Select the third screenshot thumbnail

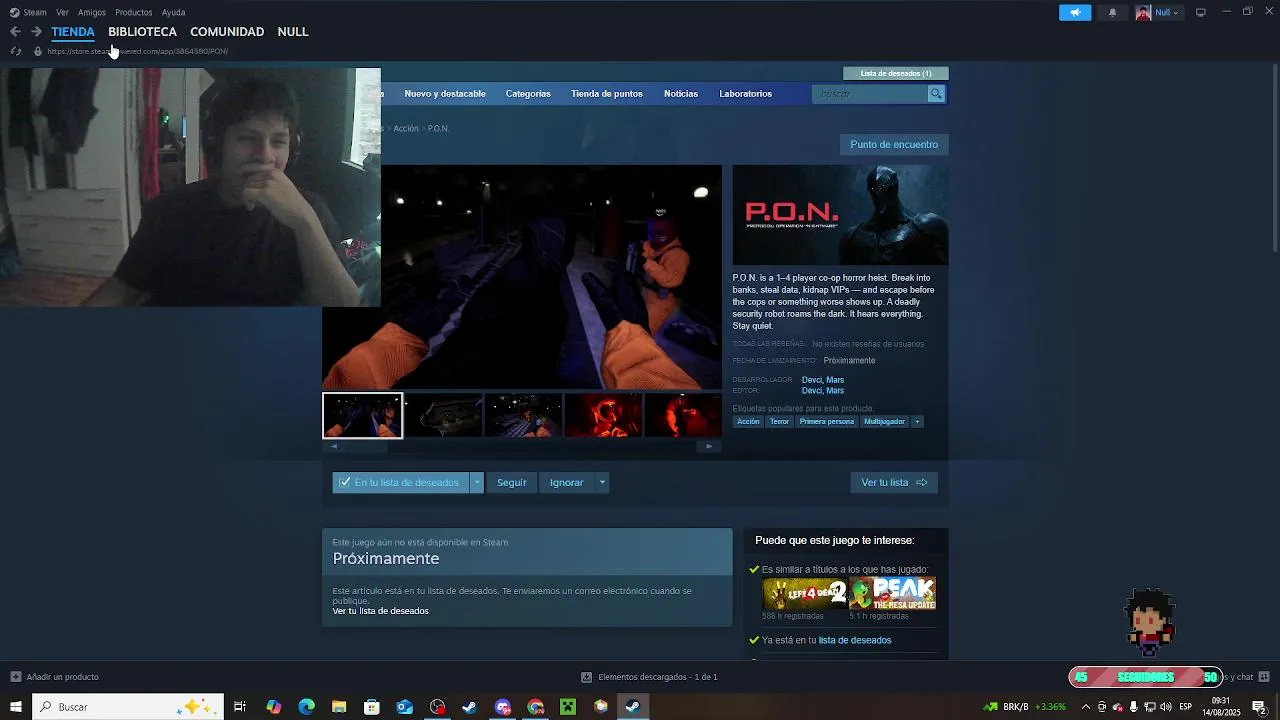tap(523, 415)
